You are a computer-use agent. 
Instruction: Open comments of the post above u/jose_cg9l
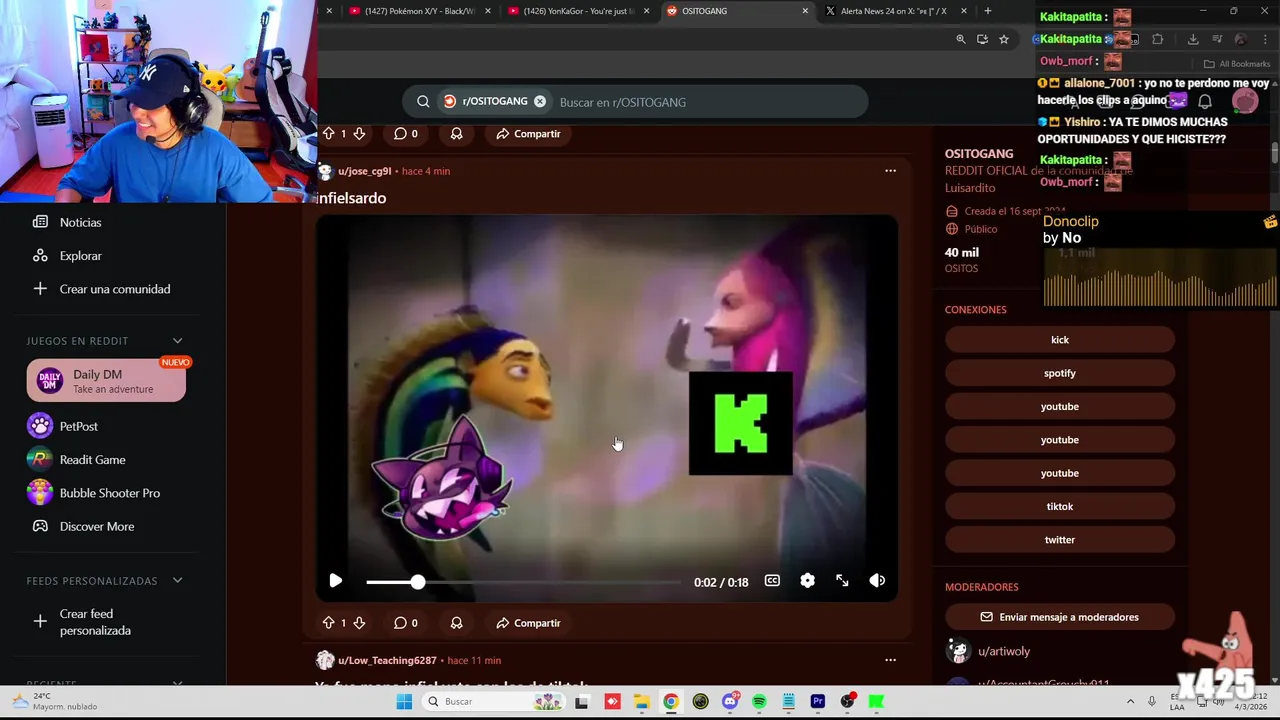[405, 134]
